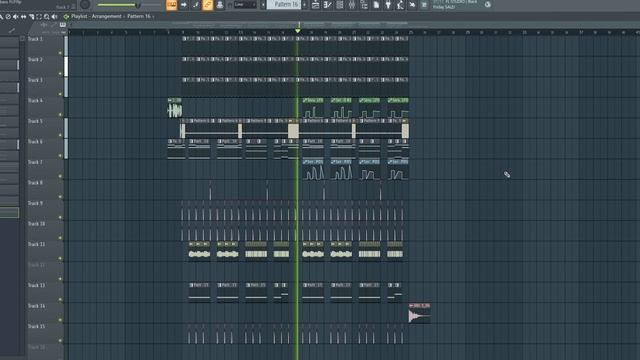The image size is (640, 360).
Task: Select the first speaker mute playlist tool
Action: (16, 17)
